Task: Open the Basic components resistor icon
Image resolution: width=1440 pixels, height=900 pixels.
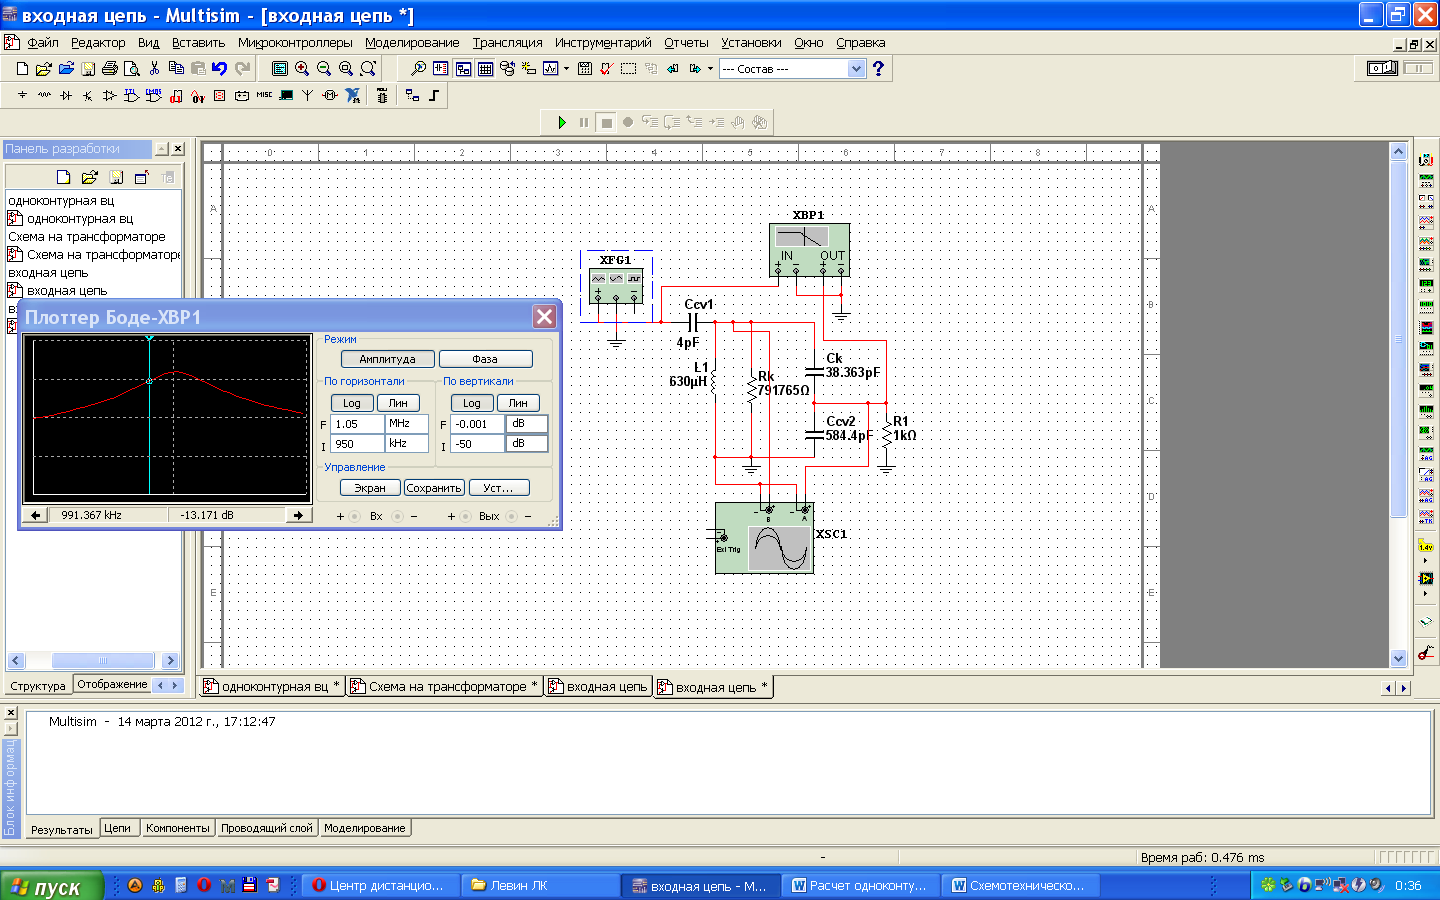Action: click(44, 96)
